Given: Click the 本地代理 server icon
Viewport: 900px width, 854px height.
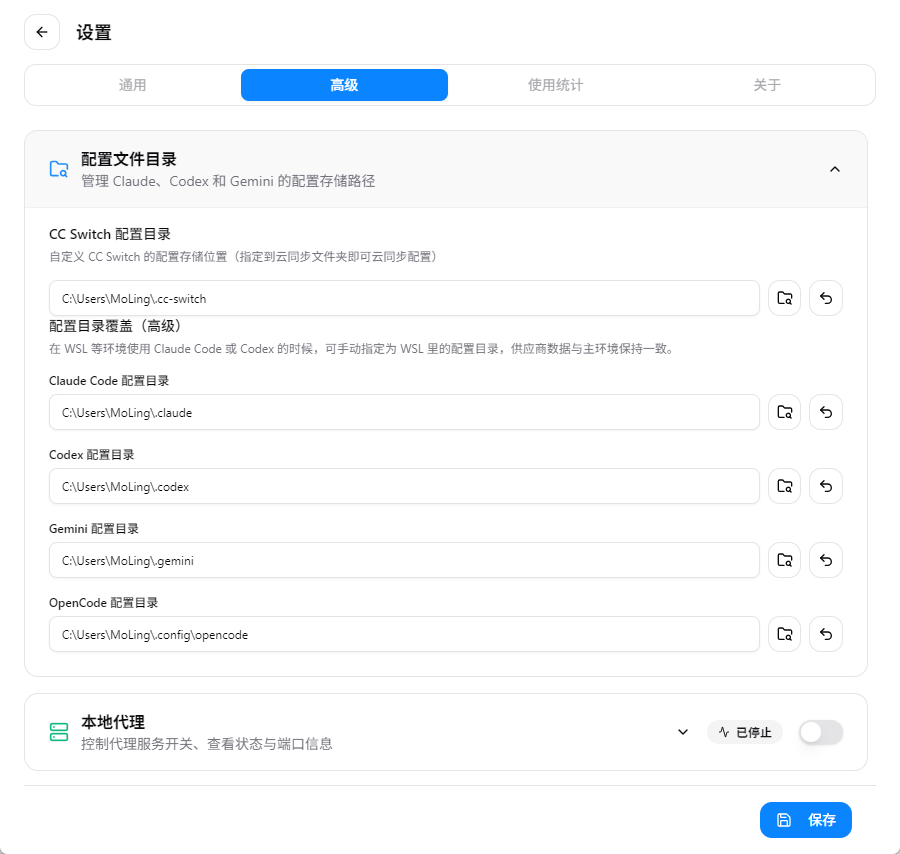Looking at the screenshot, I should pyautogui.click(x=59, y=732).
